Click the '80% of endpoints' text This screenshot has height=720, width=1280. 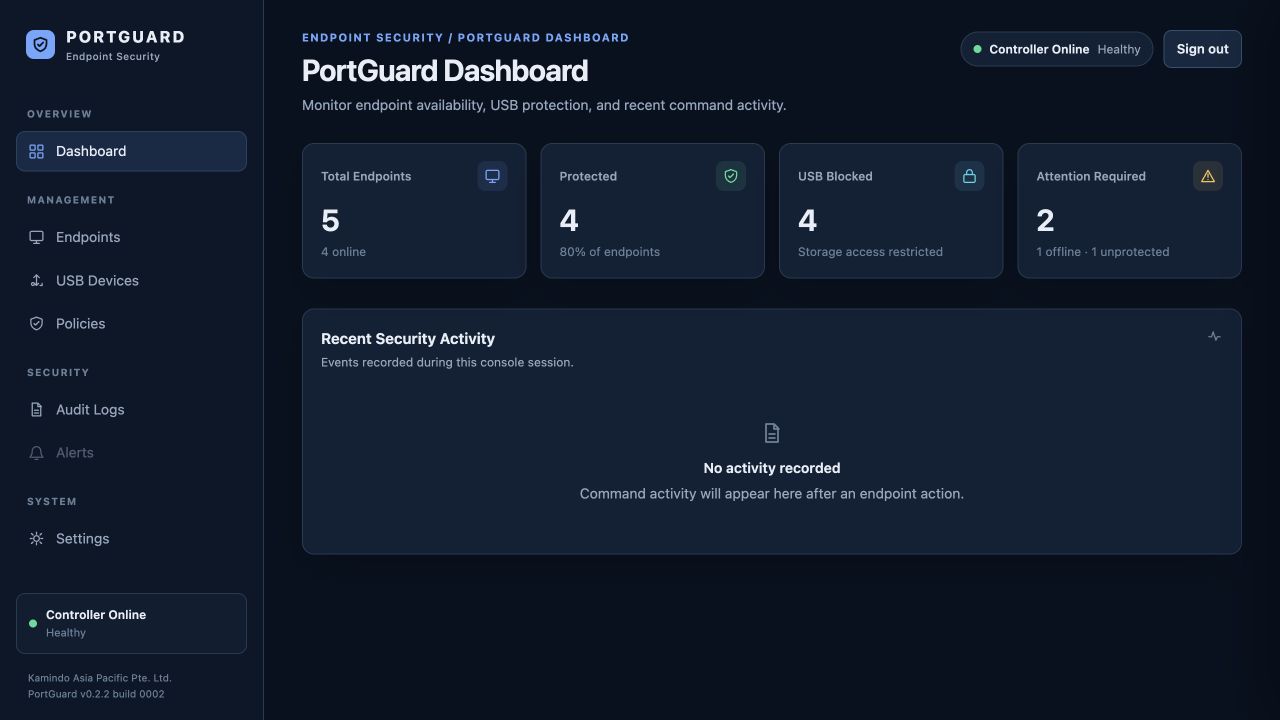[610, 252]
